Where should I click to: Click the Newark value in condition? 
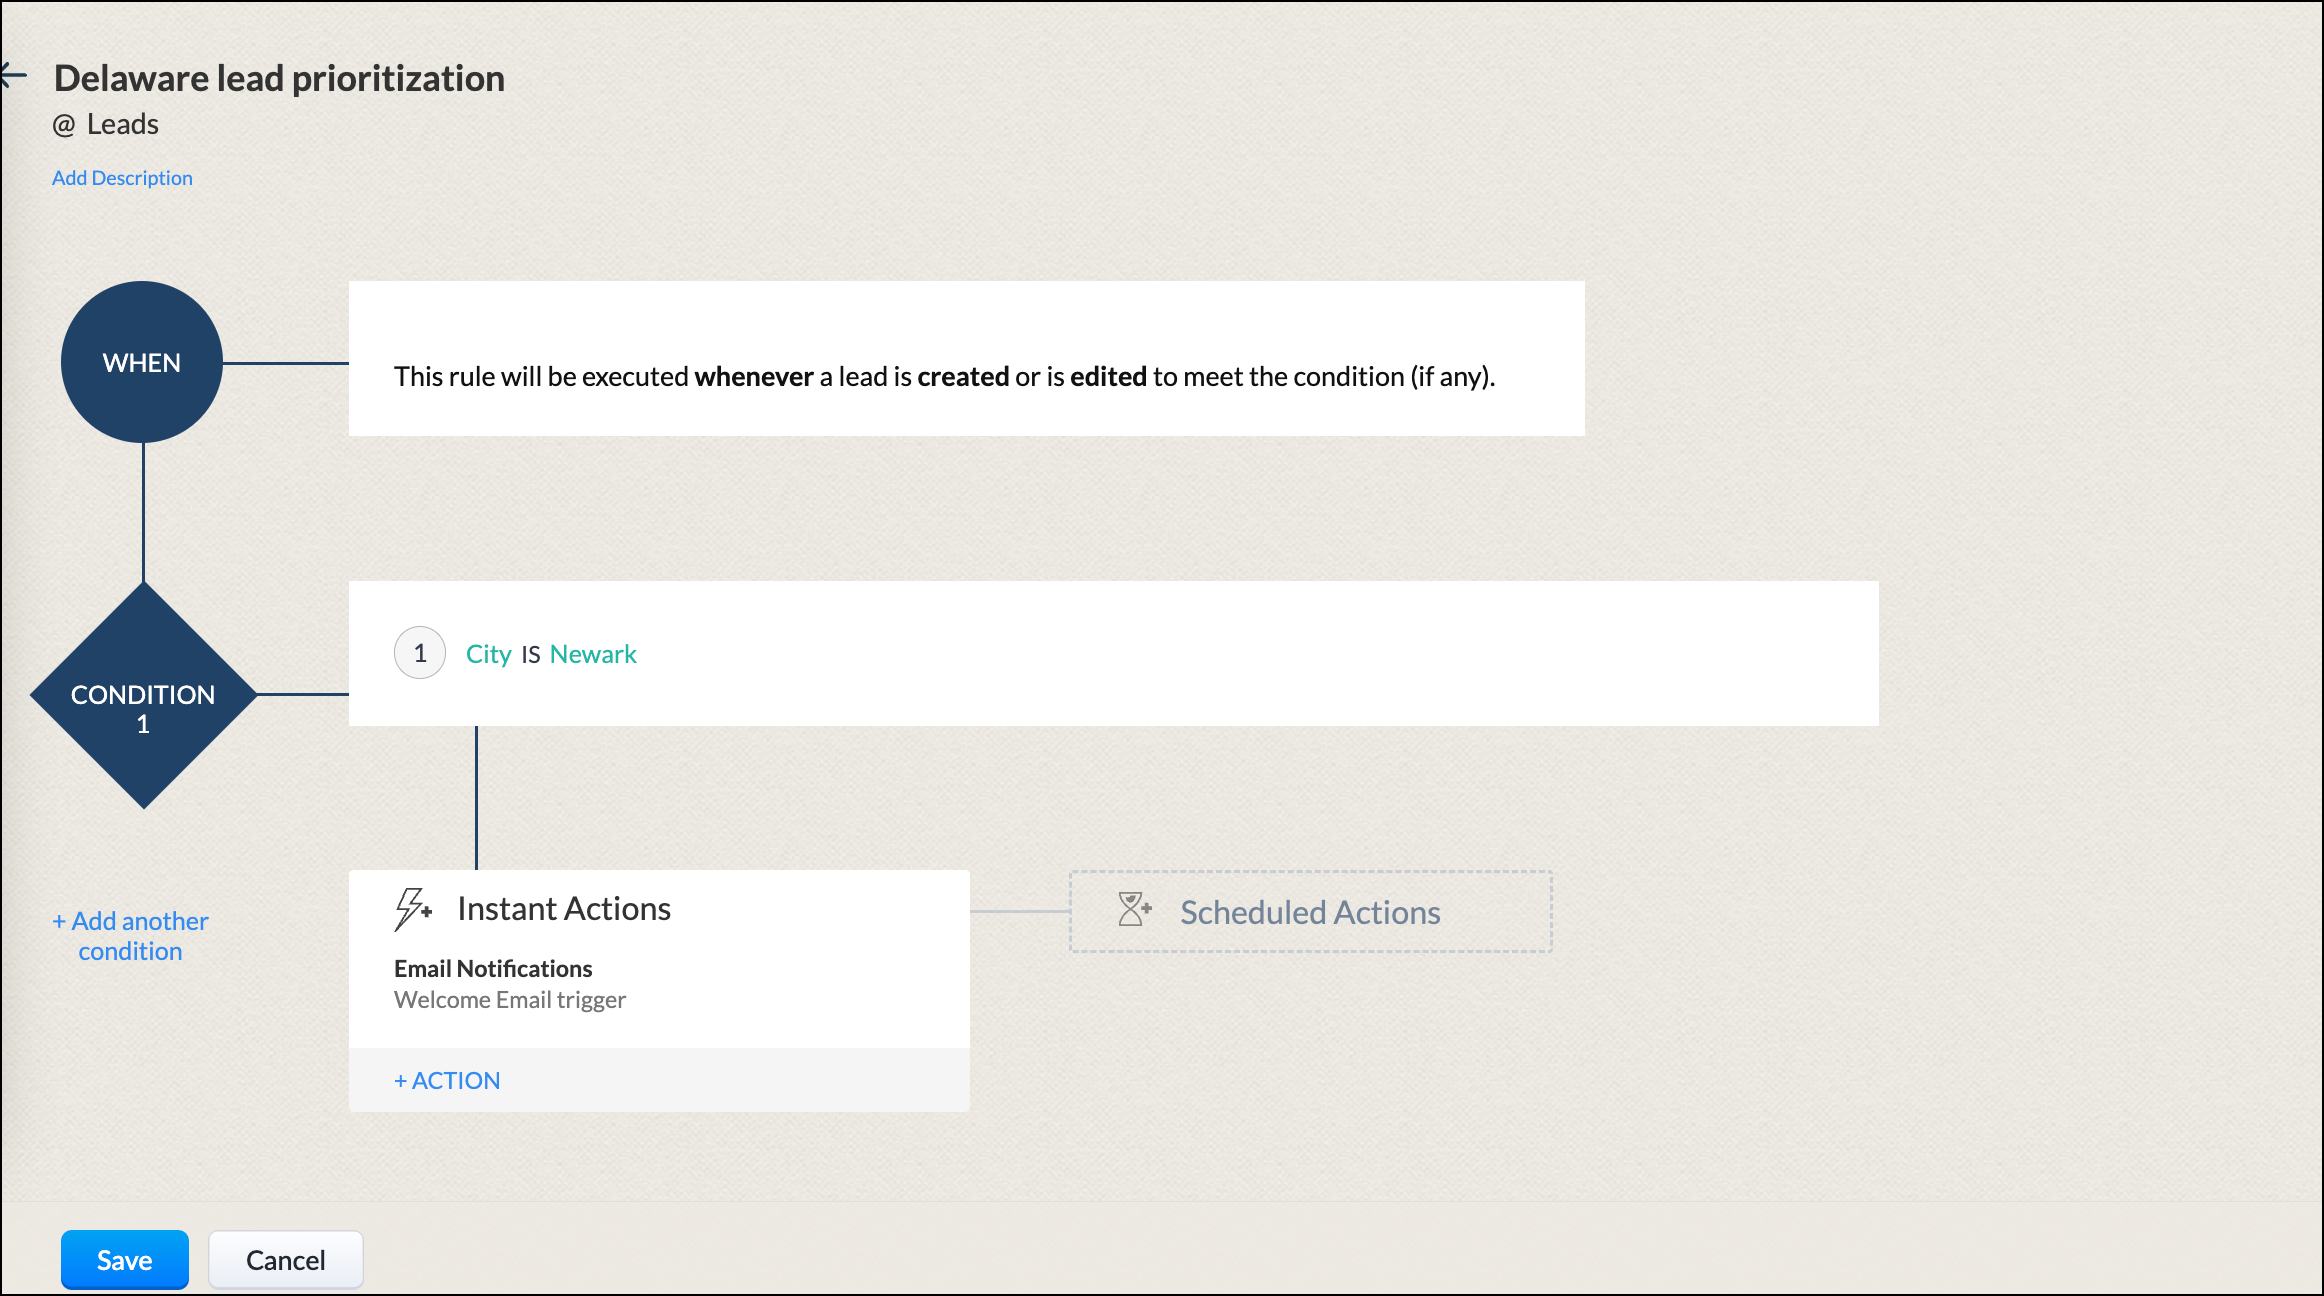pyautogui.click(x=593, y=654)
